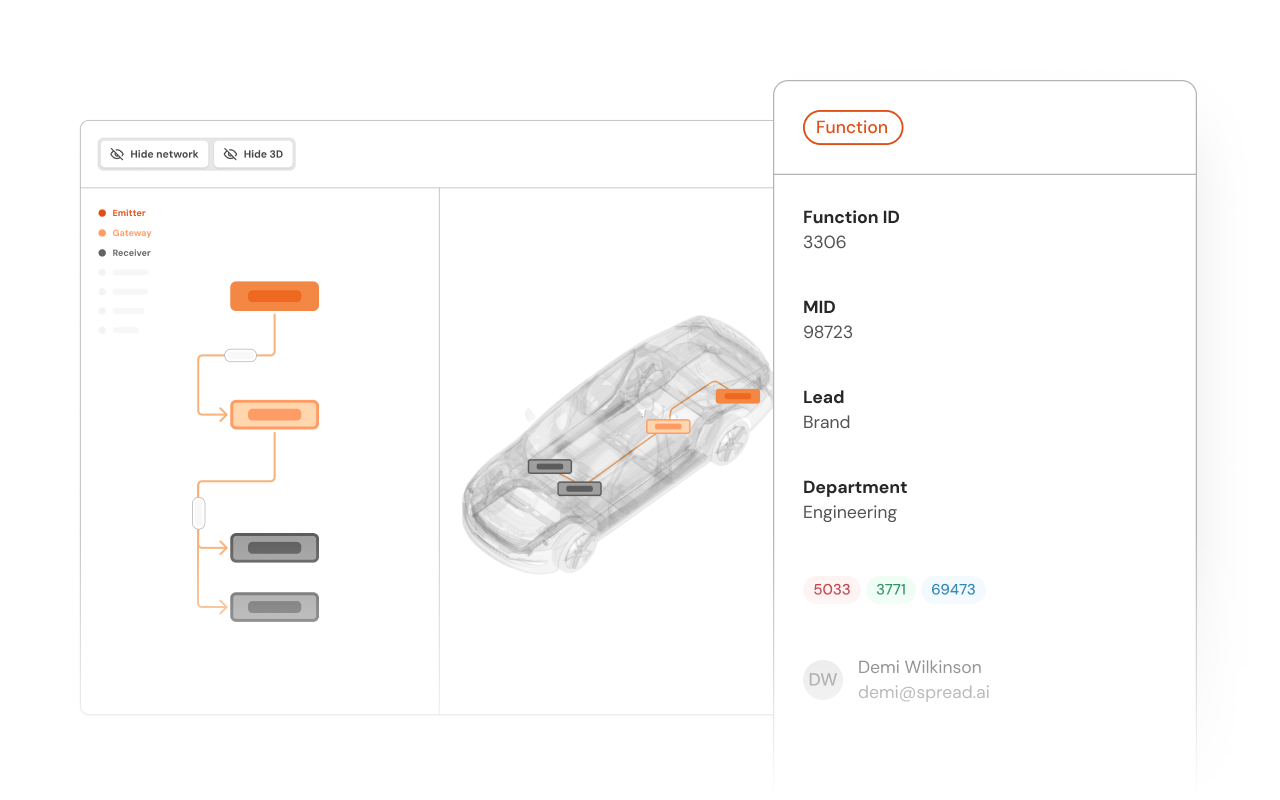Click the white connector pill below emitter node
This screenshot has width=1280, height=800.
coord(240,355)
